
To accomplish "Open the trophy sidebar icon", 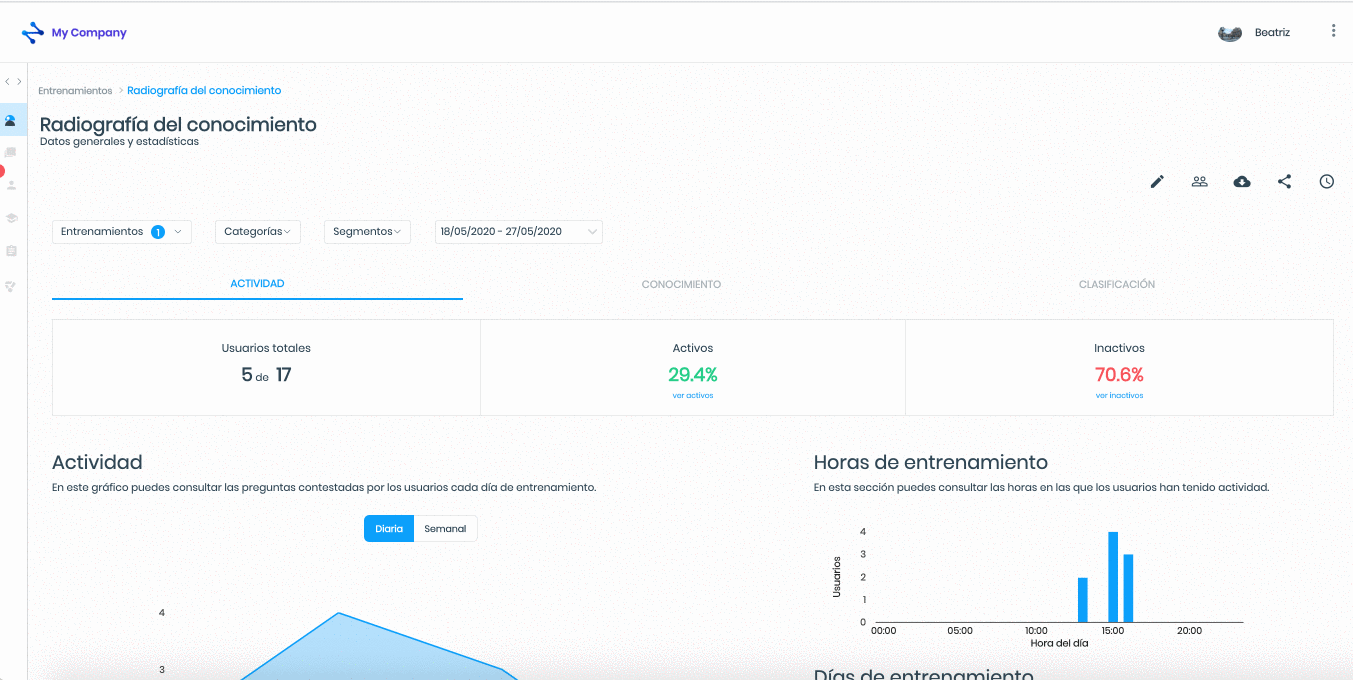I will 11,286.
